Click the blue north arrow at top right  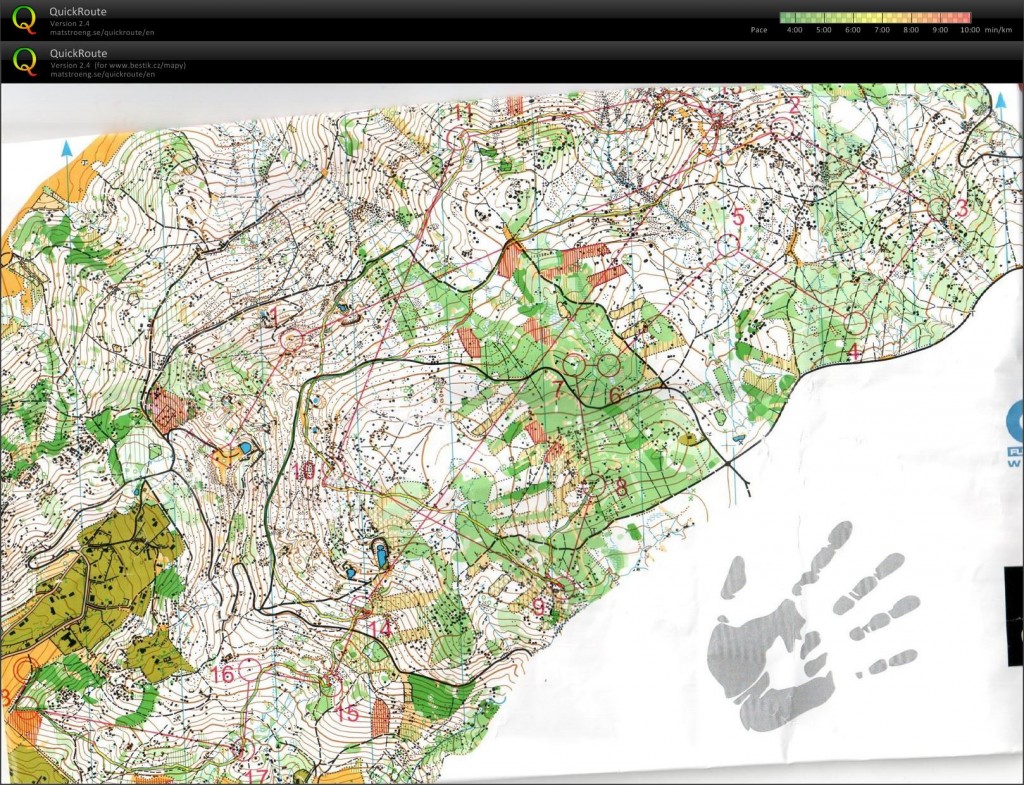1001,100
